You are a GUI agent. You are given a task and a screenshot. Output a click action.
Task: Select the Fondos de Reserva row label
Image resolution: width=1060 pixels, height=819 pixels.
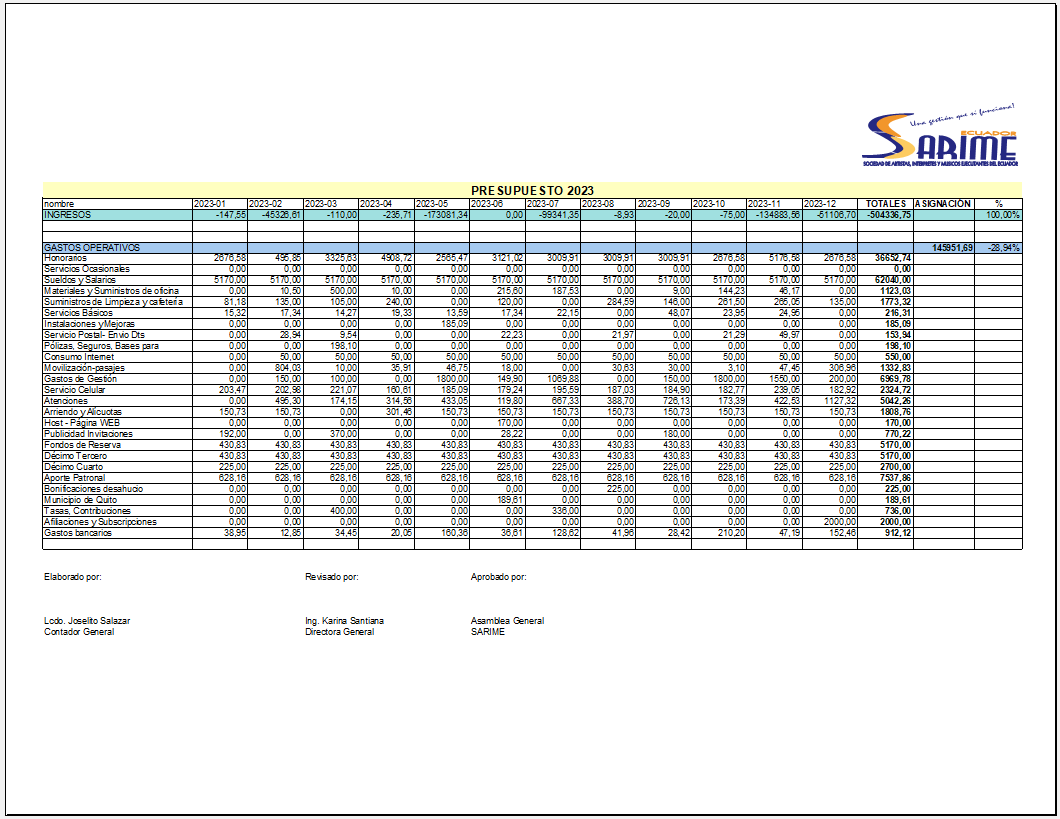coord(82,445)
